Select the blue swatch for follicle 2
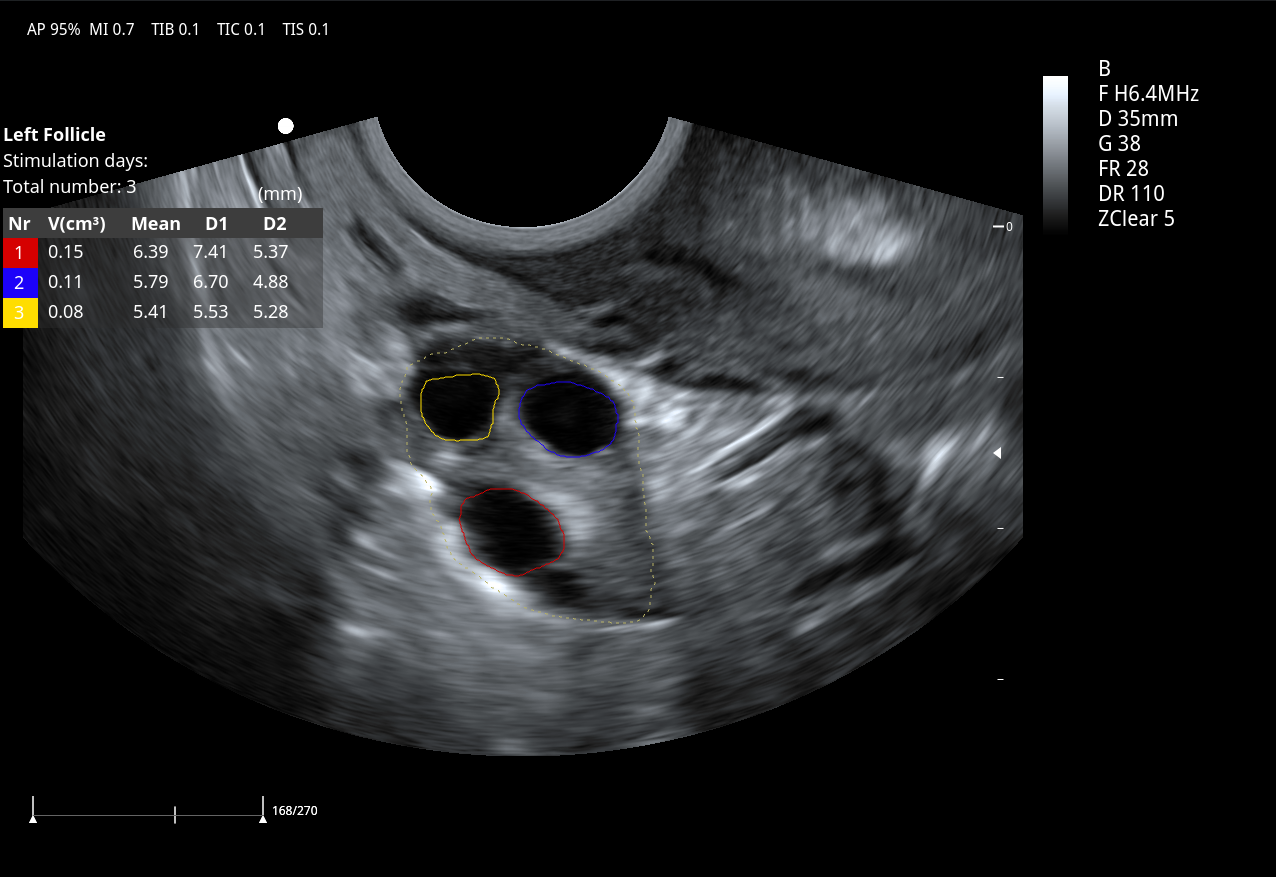The height and width of the screenshot is (877, 1276). point(20,282)
